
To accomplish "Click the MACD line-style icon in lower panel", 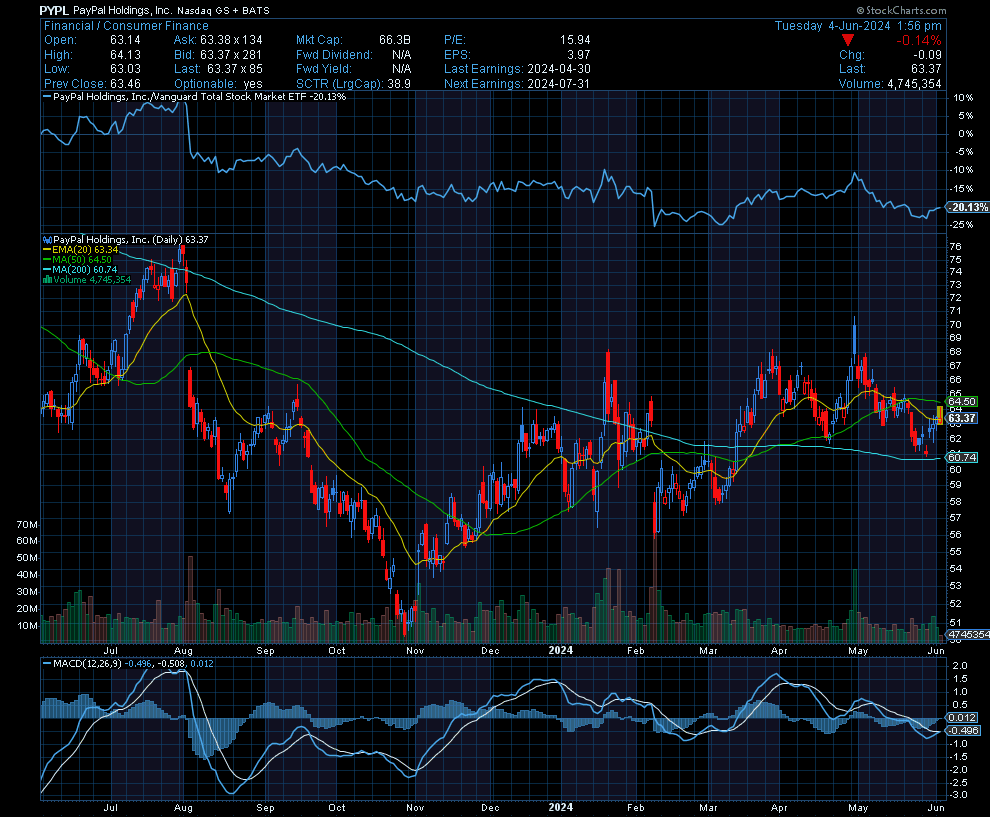I will pyautogui.click(x=46, y=663).
